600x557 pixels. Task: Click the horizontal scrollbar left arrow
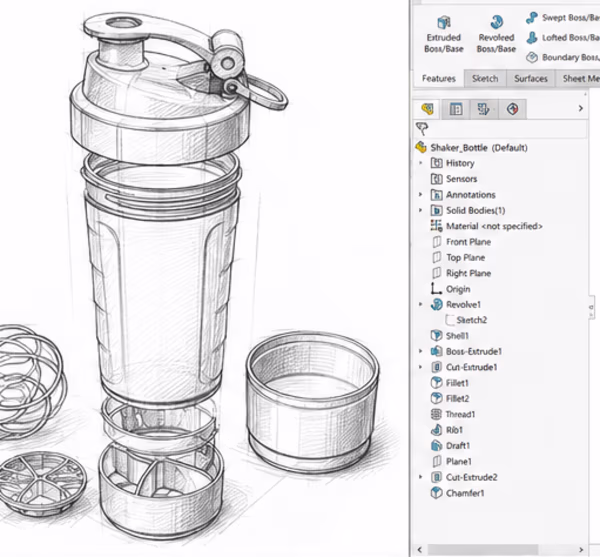pos(419,550)
